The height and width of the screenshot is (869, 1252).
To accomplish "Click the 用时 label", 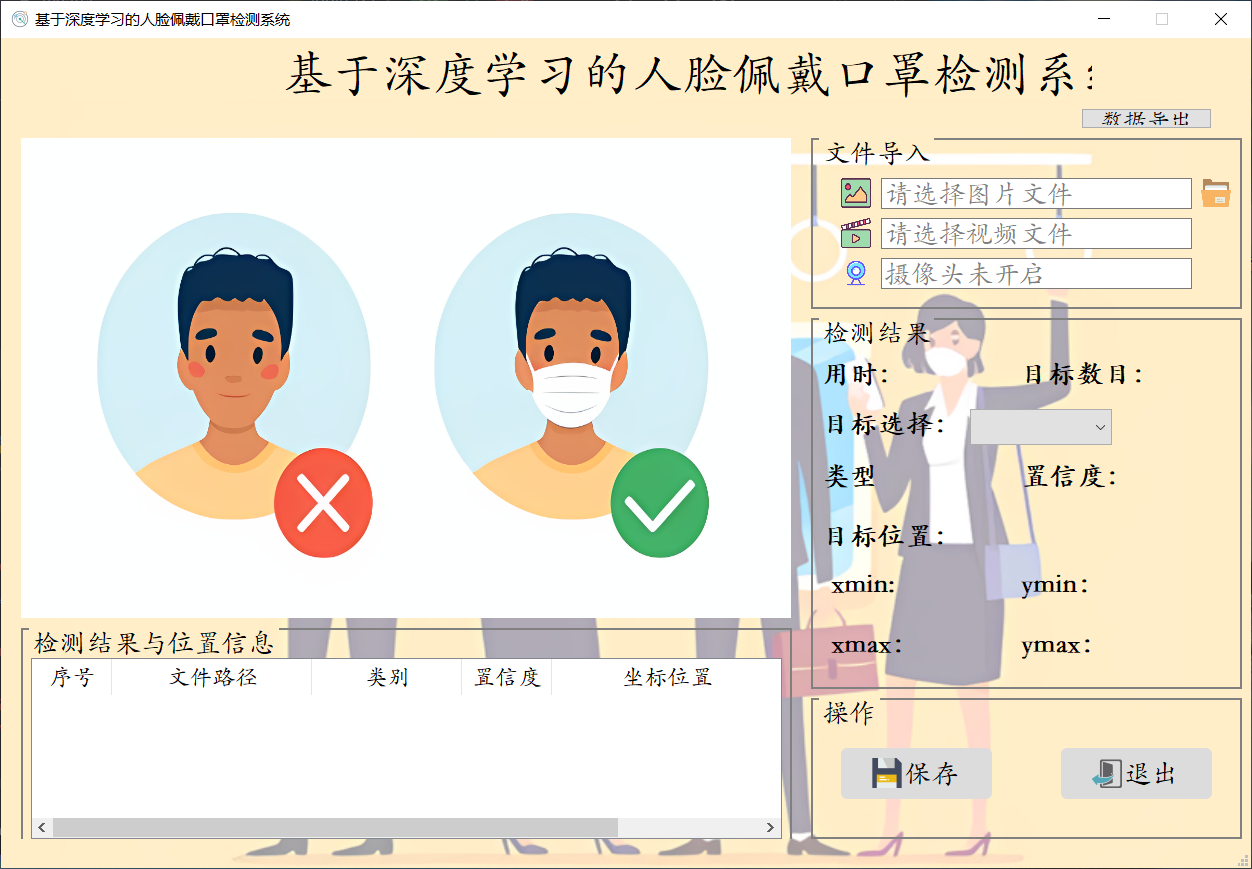I will (x=857, y=375).
